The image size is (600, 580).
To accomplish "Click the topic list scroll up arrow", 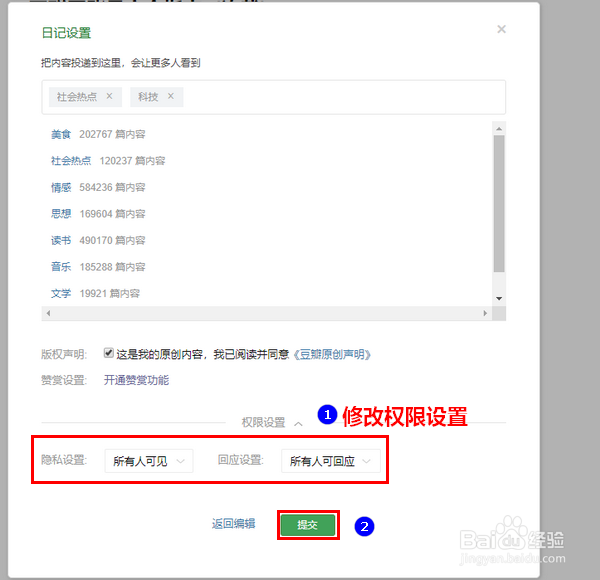I will [499, 129].
